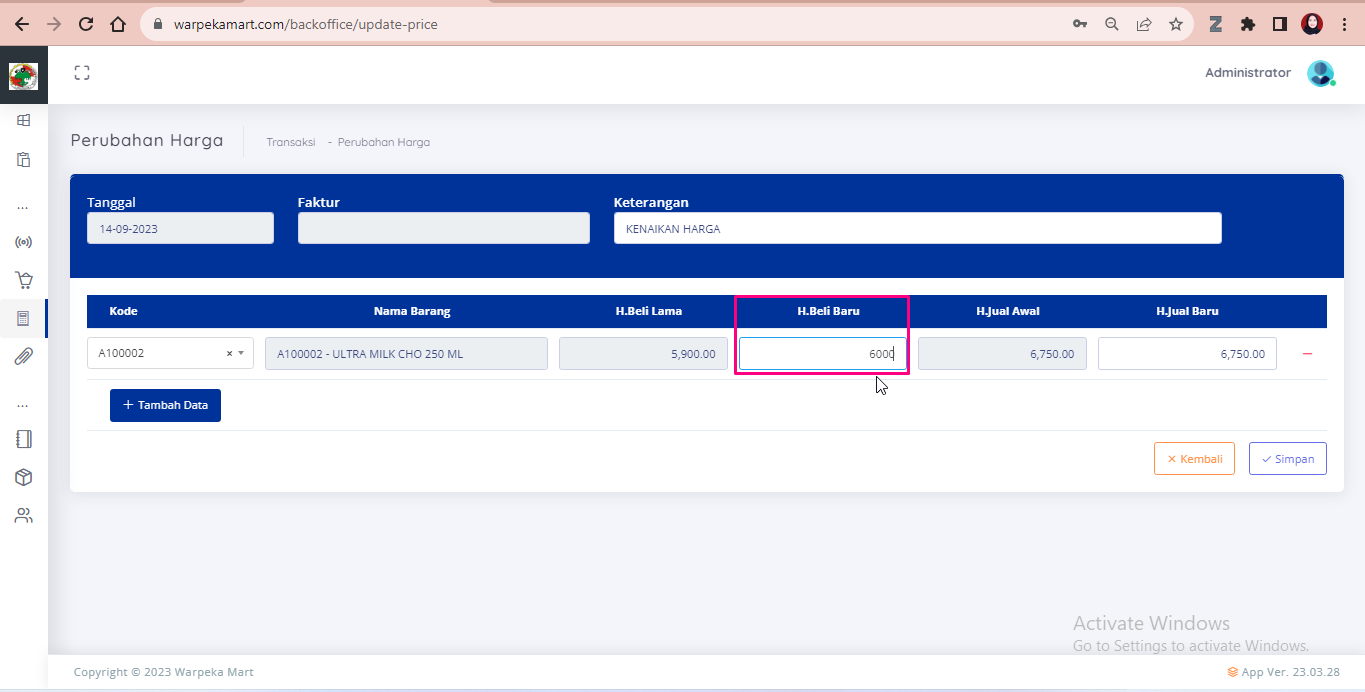
Task: Click the Faktur input field
Action: point(444,228)
